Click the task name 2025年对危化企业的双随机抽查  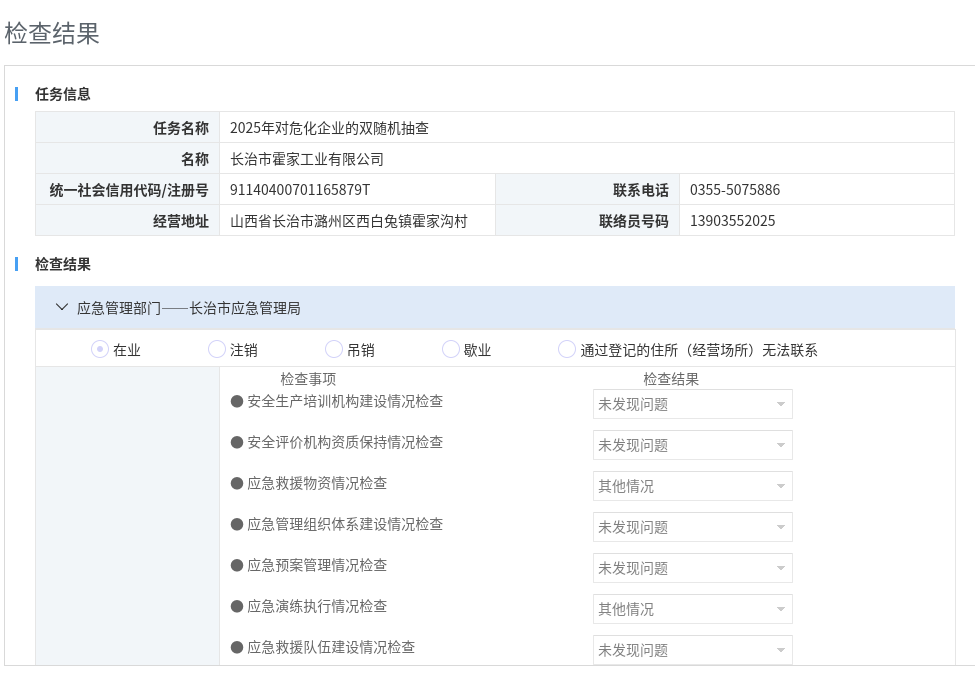click(x=329, y=128)
